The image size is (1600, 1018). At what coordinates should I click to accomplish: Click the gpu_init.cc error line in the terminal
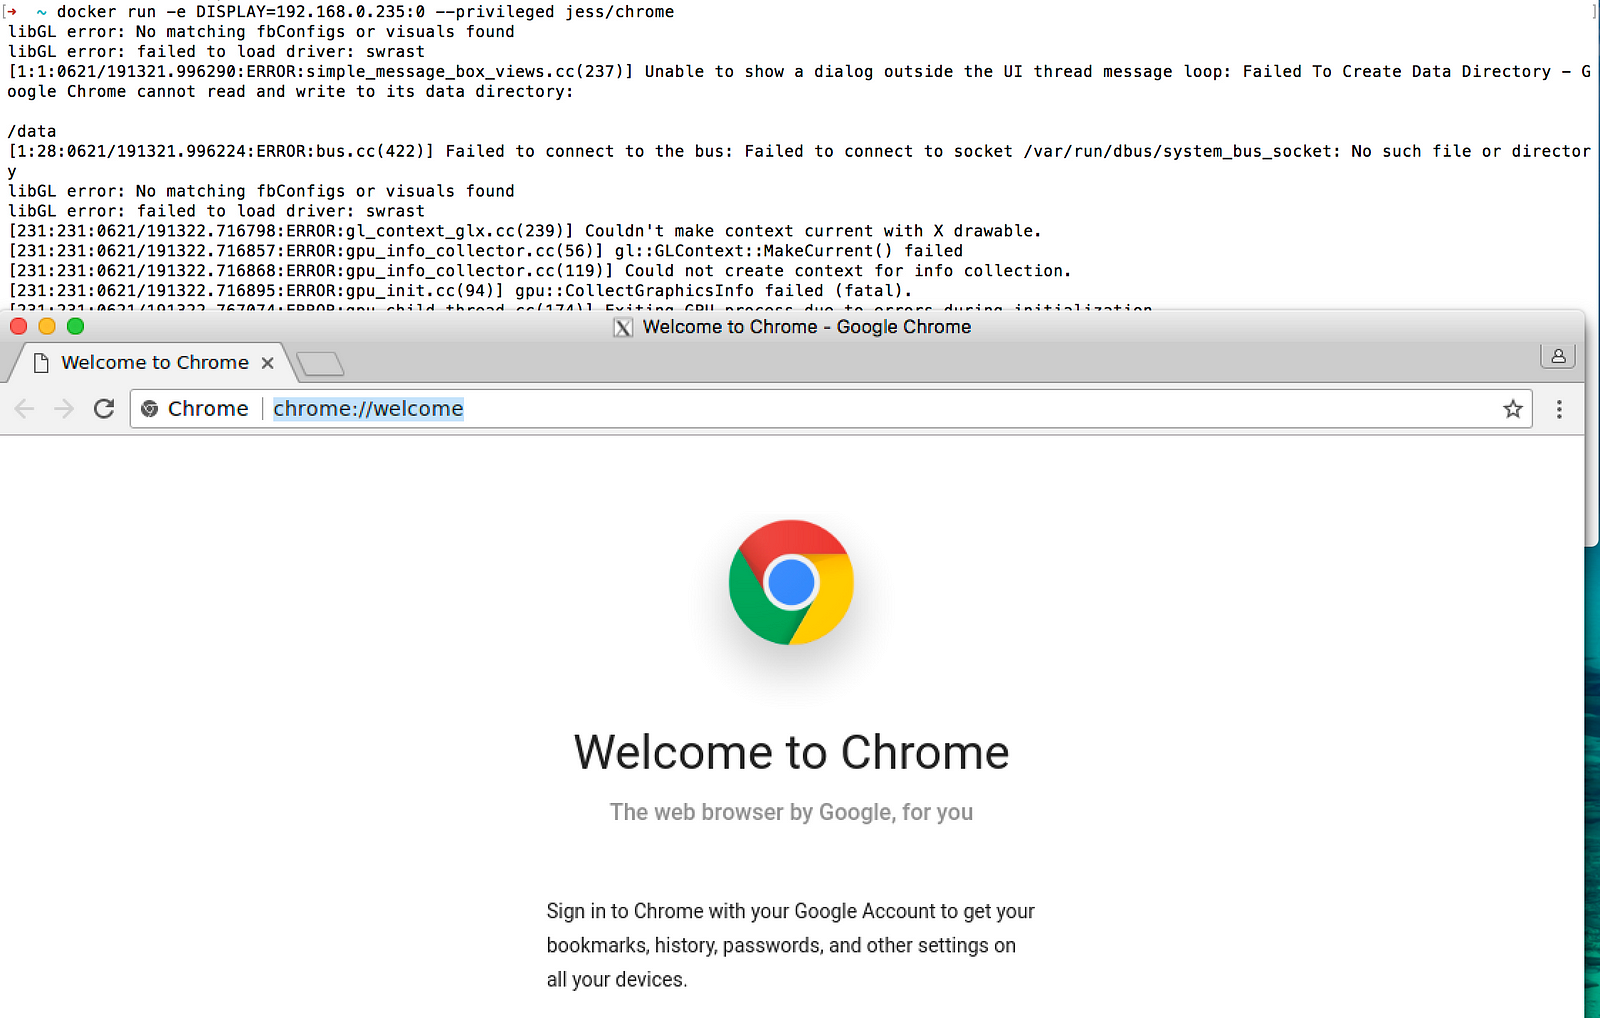(x=460, y=291)
